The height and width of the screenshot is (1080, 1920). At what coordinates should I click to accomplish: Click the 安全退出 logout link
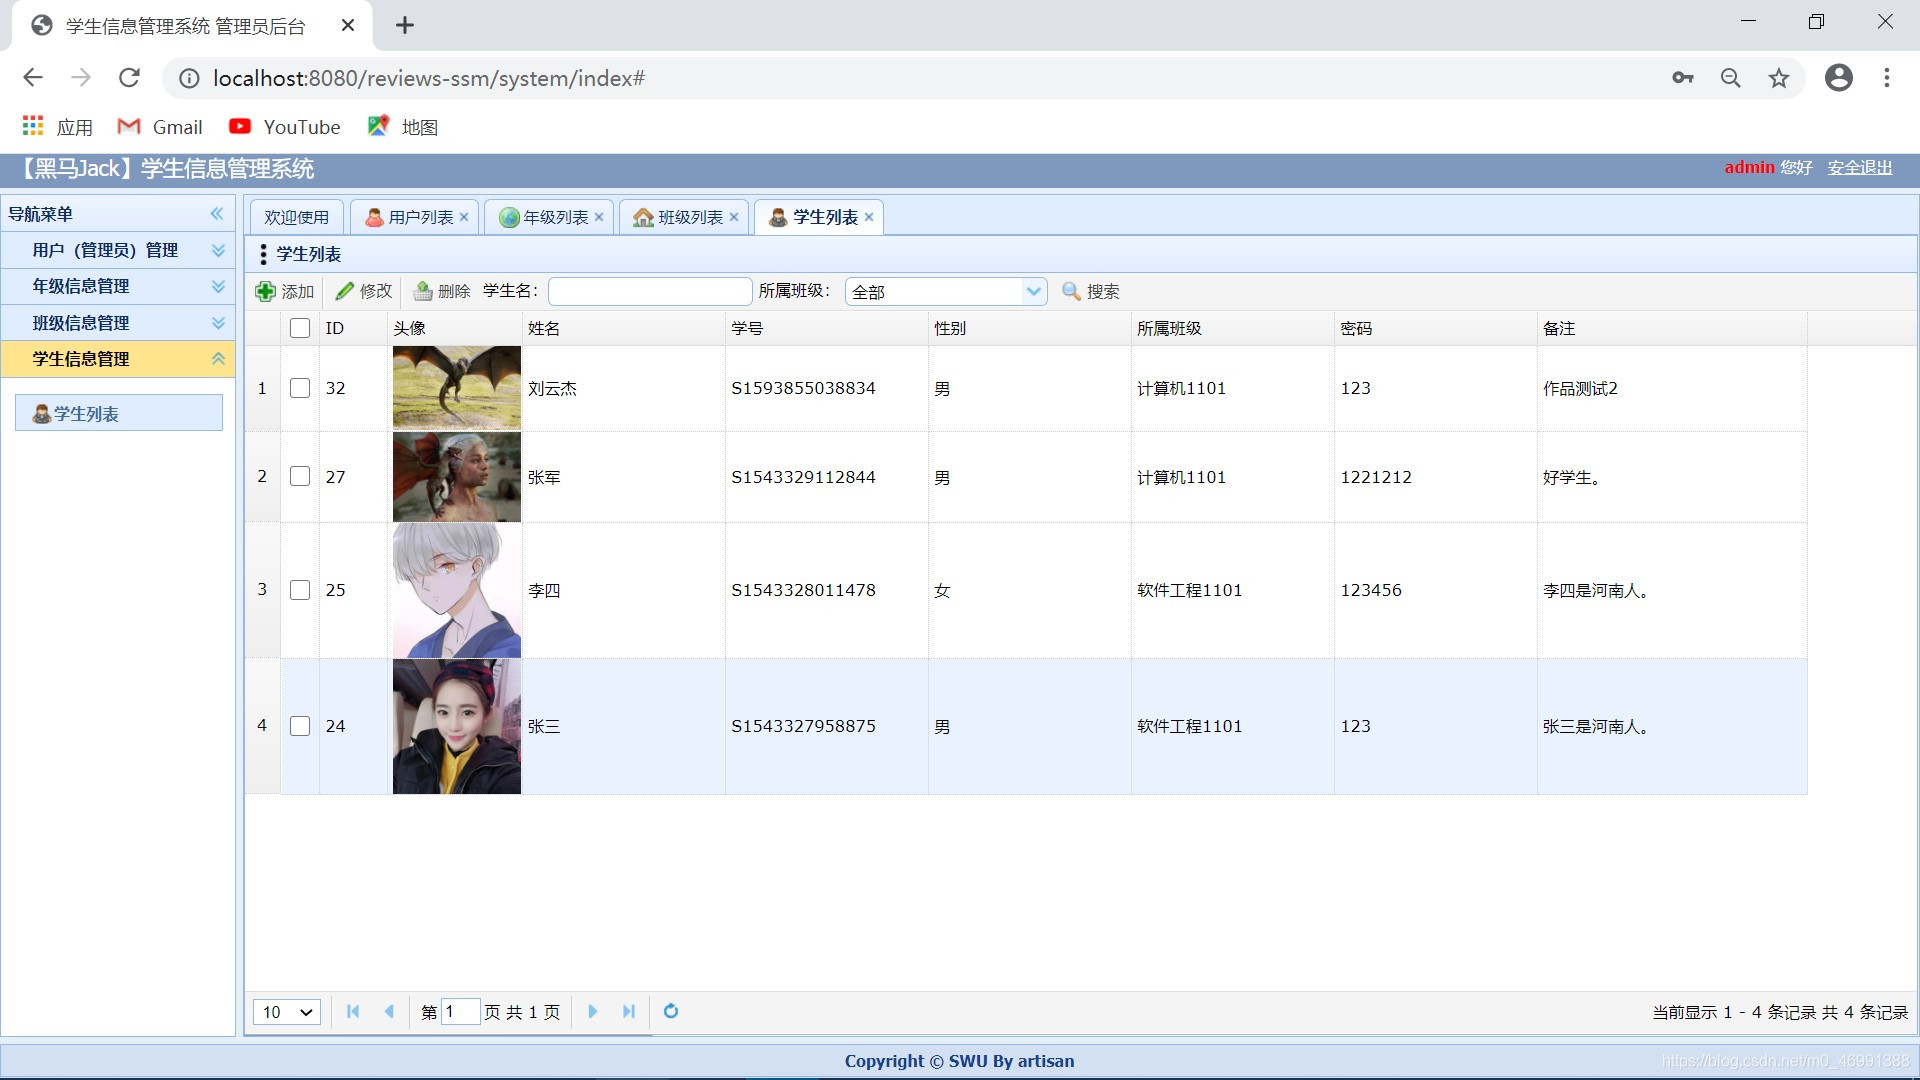coord(1860,168)
